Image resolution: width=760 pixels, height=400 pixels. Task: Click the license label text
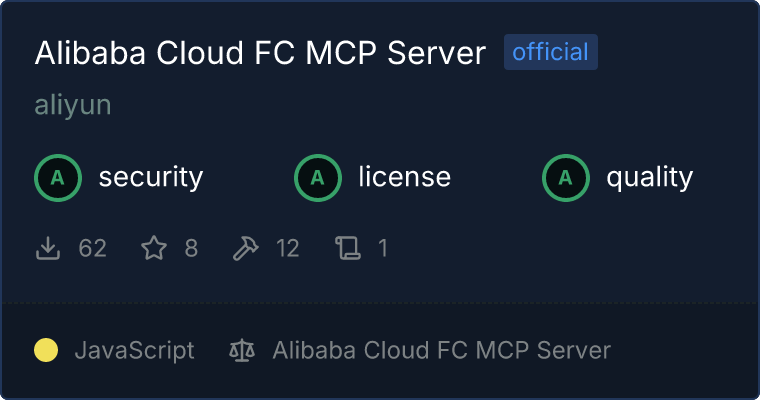tap(404, 178)
